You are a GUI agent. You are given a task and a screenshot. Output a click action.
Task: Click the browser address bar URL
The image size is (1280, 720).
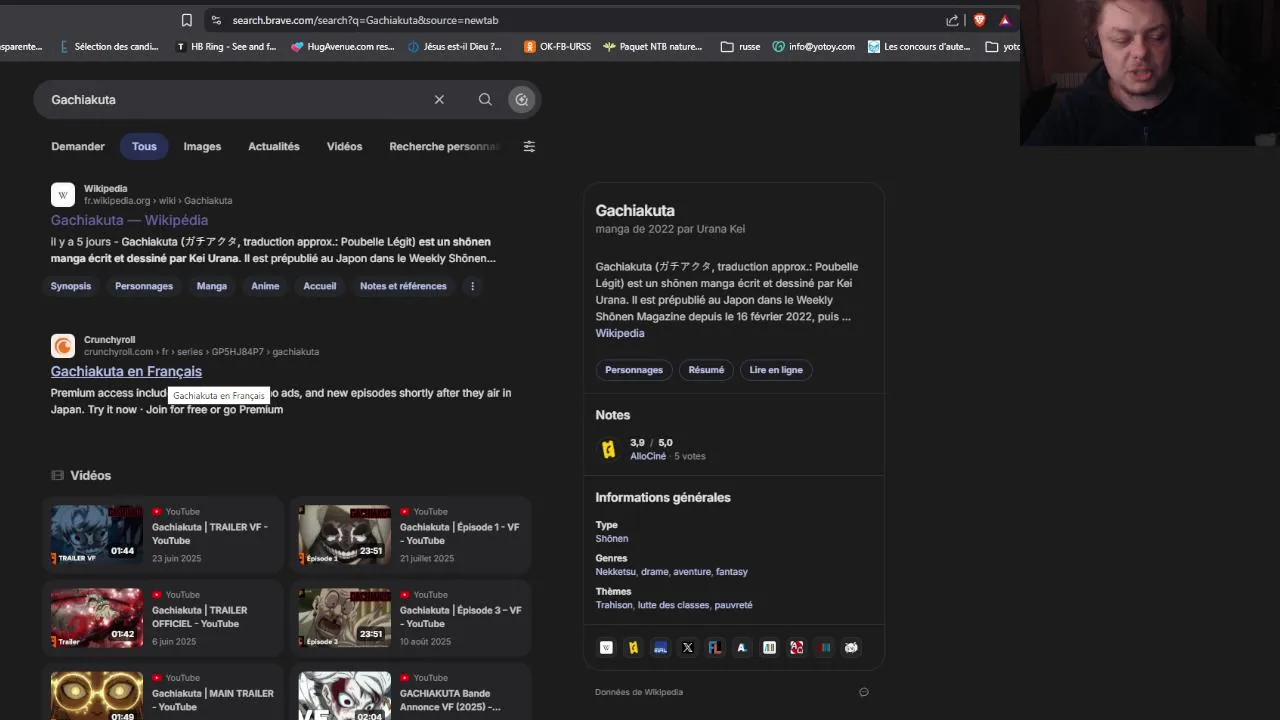[x=365, y=20]
